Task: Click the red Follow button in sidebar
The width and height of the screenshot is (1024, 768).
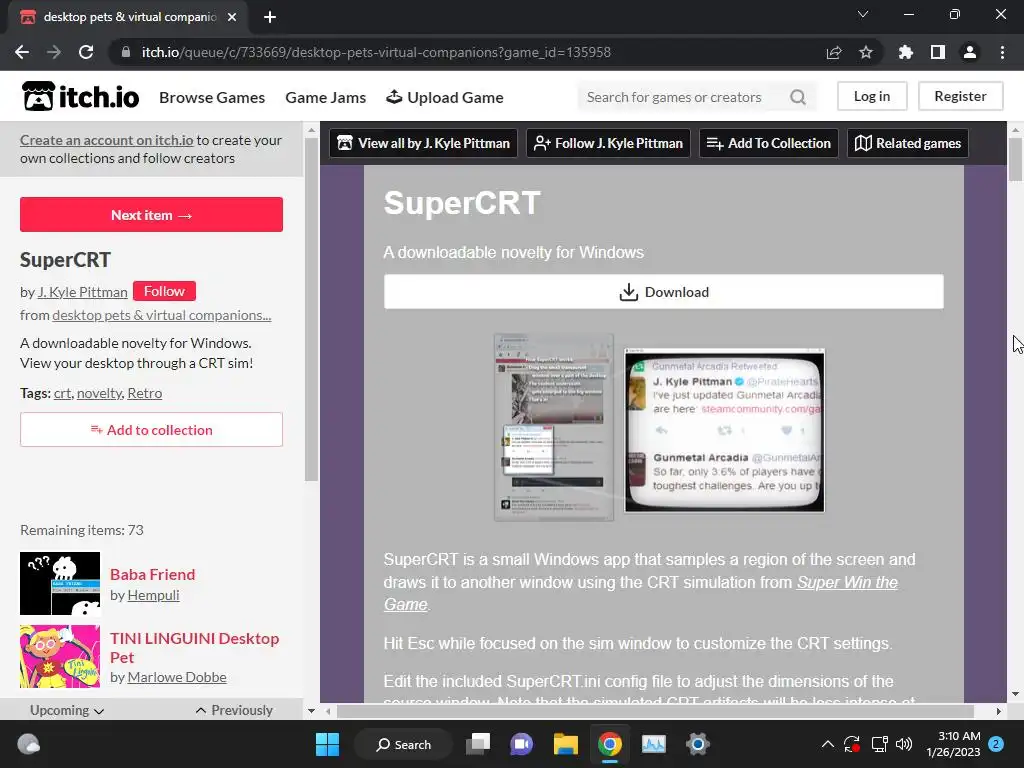Action: point(165,291)
